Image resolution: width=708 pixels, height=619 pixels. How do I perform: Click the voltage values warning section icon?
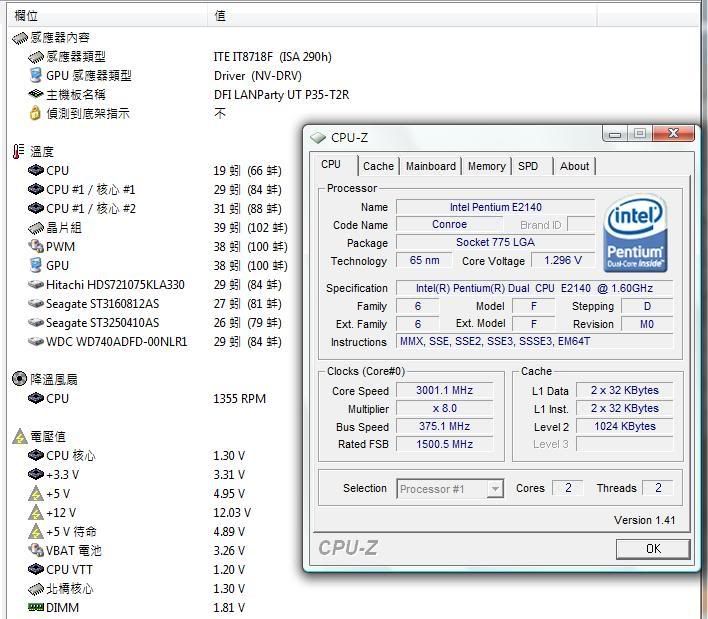(x=20, y=436)
